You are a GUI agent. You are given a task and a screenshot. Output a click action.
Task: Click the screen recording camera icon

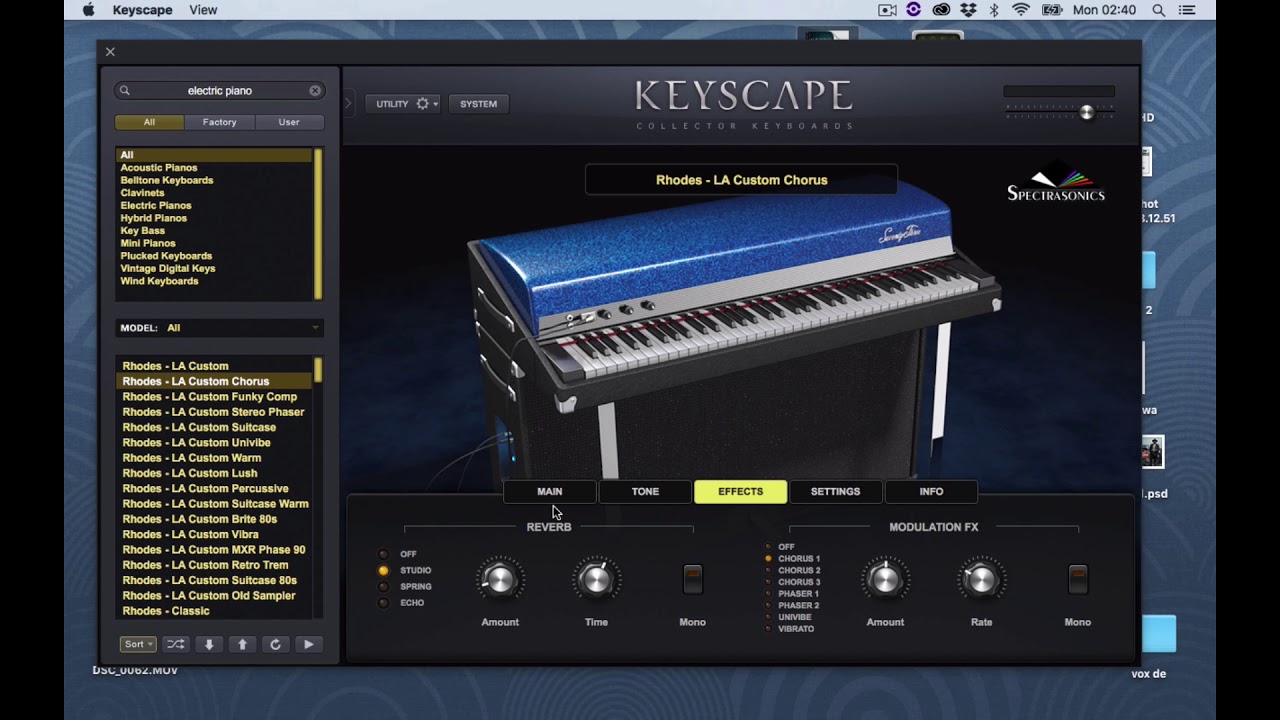point(887,10)
